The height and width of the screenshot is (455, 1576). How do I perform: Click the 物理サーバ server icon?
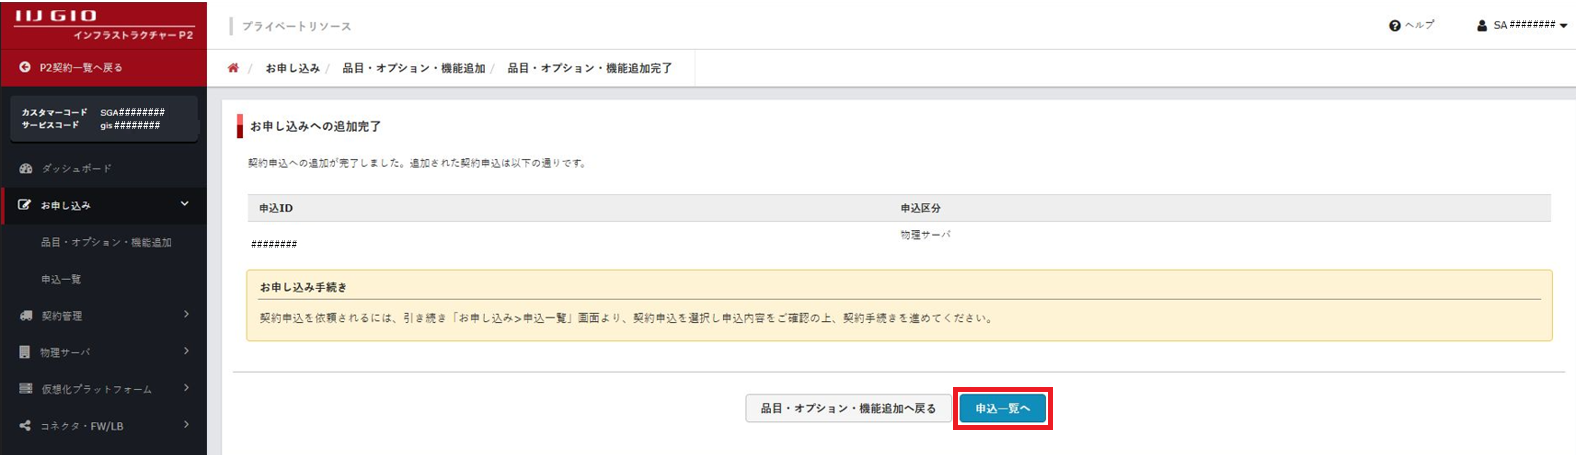click(x=25, y=352)
